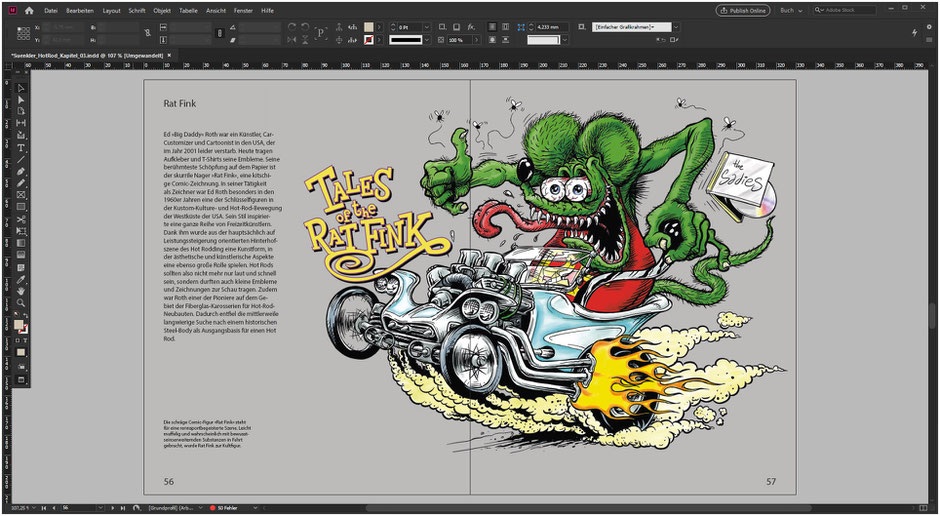Switch screen view mode at toolbox bottom
The height and width of the screenshot is (516, 940).
point(21,380)
